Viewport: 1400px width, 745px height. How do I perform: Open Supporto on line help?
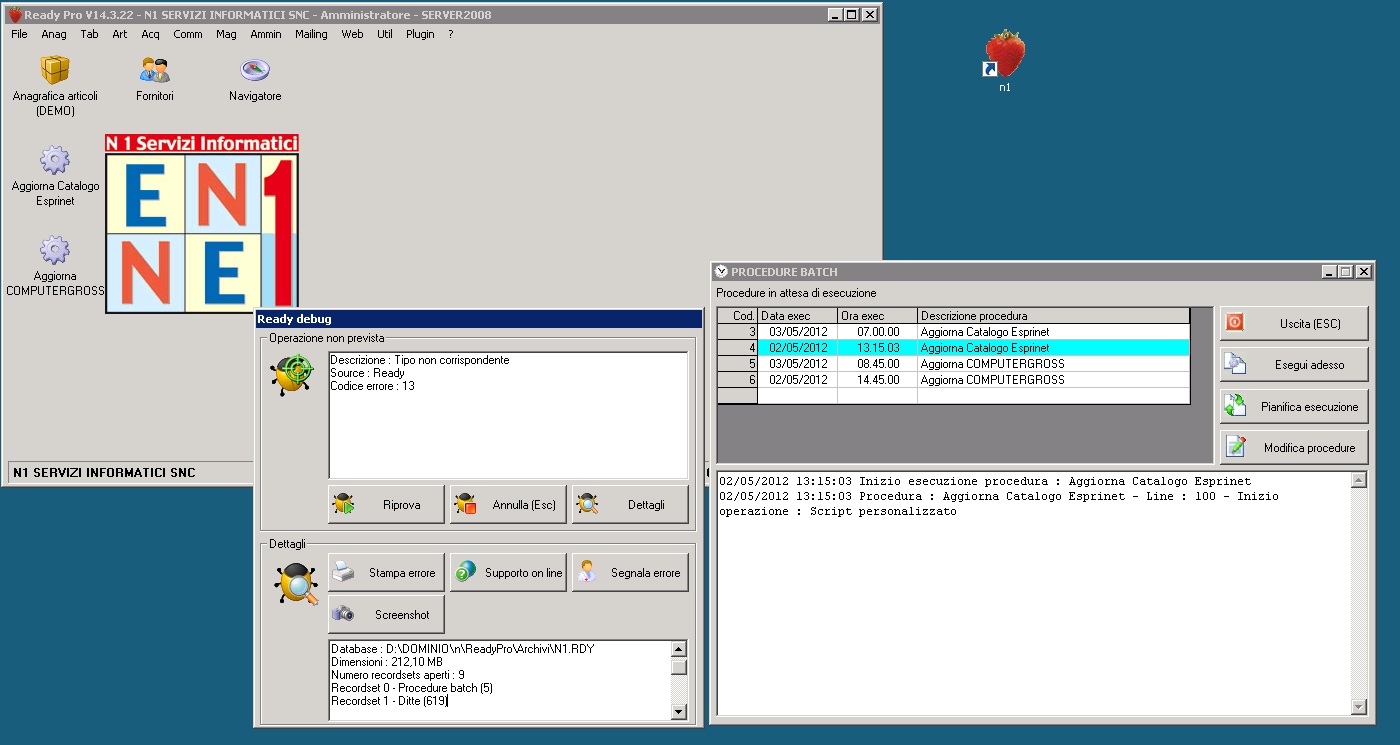[508, 573]
